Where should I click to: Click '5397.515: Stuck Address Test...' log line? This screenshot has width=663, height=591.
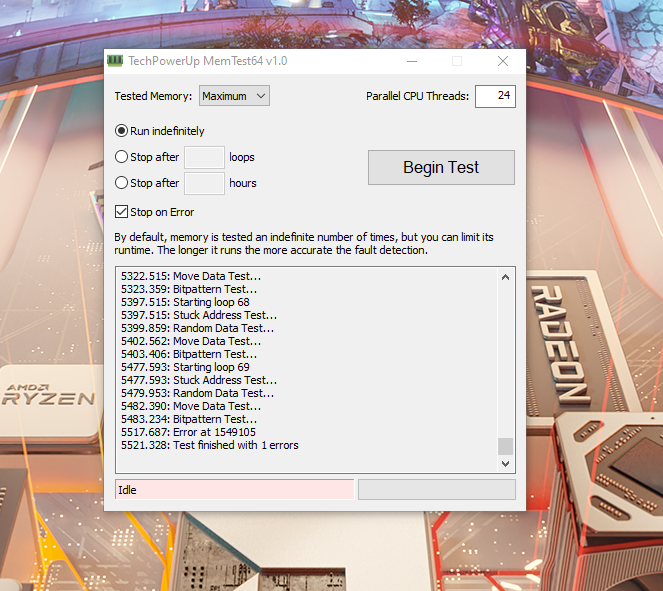pyautogui.click(x=199, y=315)
